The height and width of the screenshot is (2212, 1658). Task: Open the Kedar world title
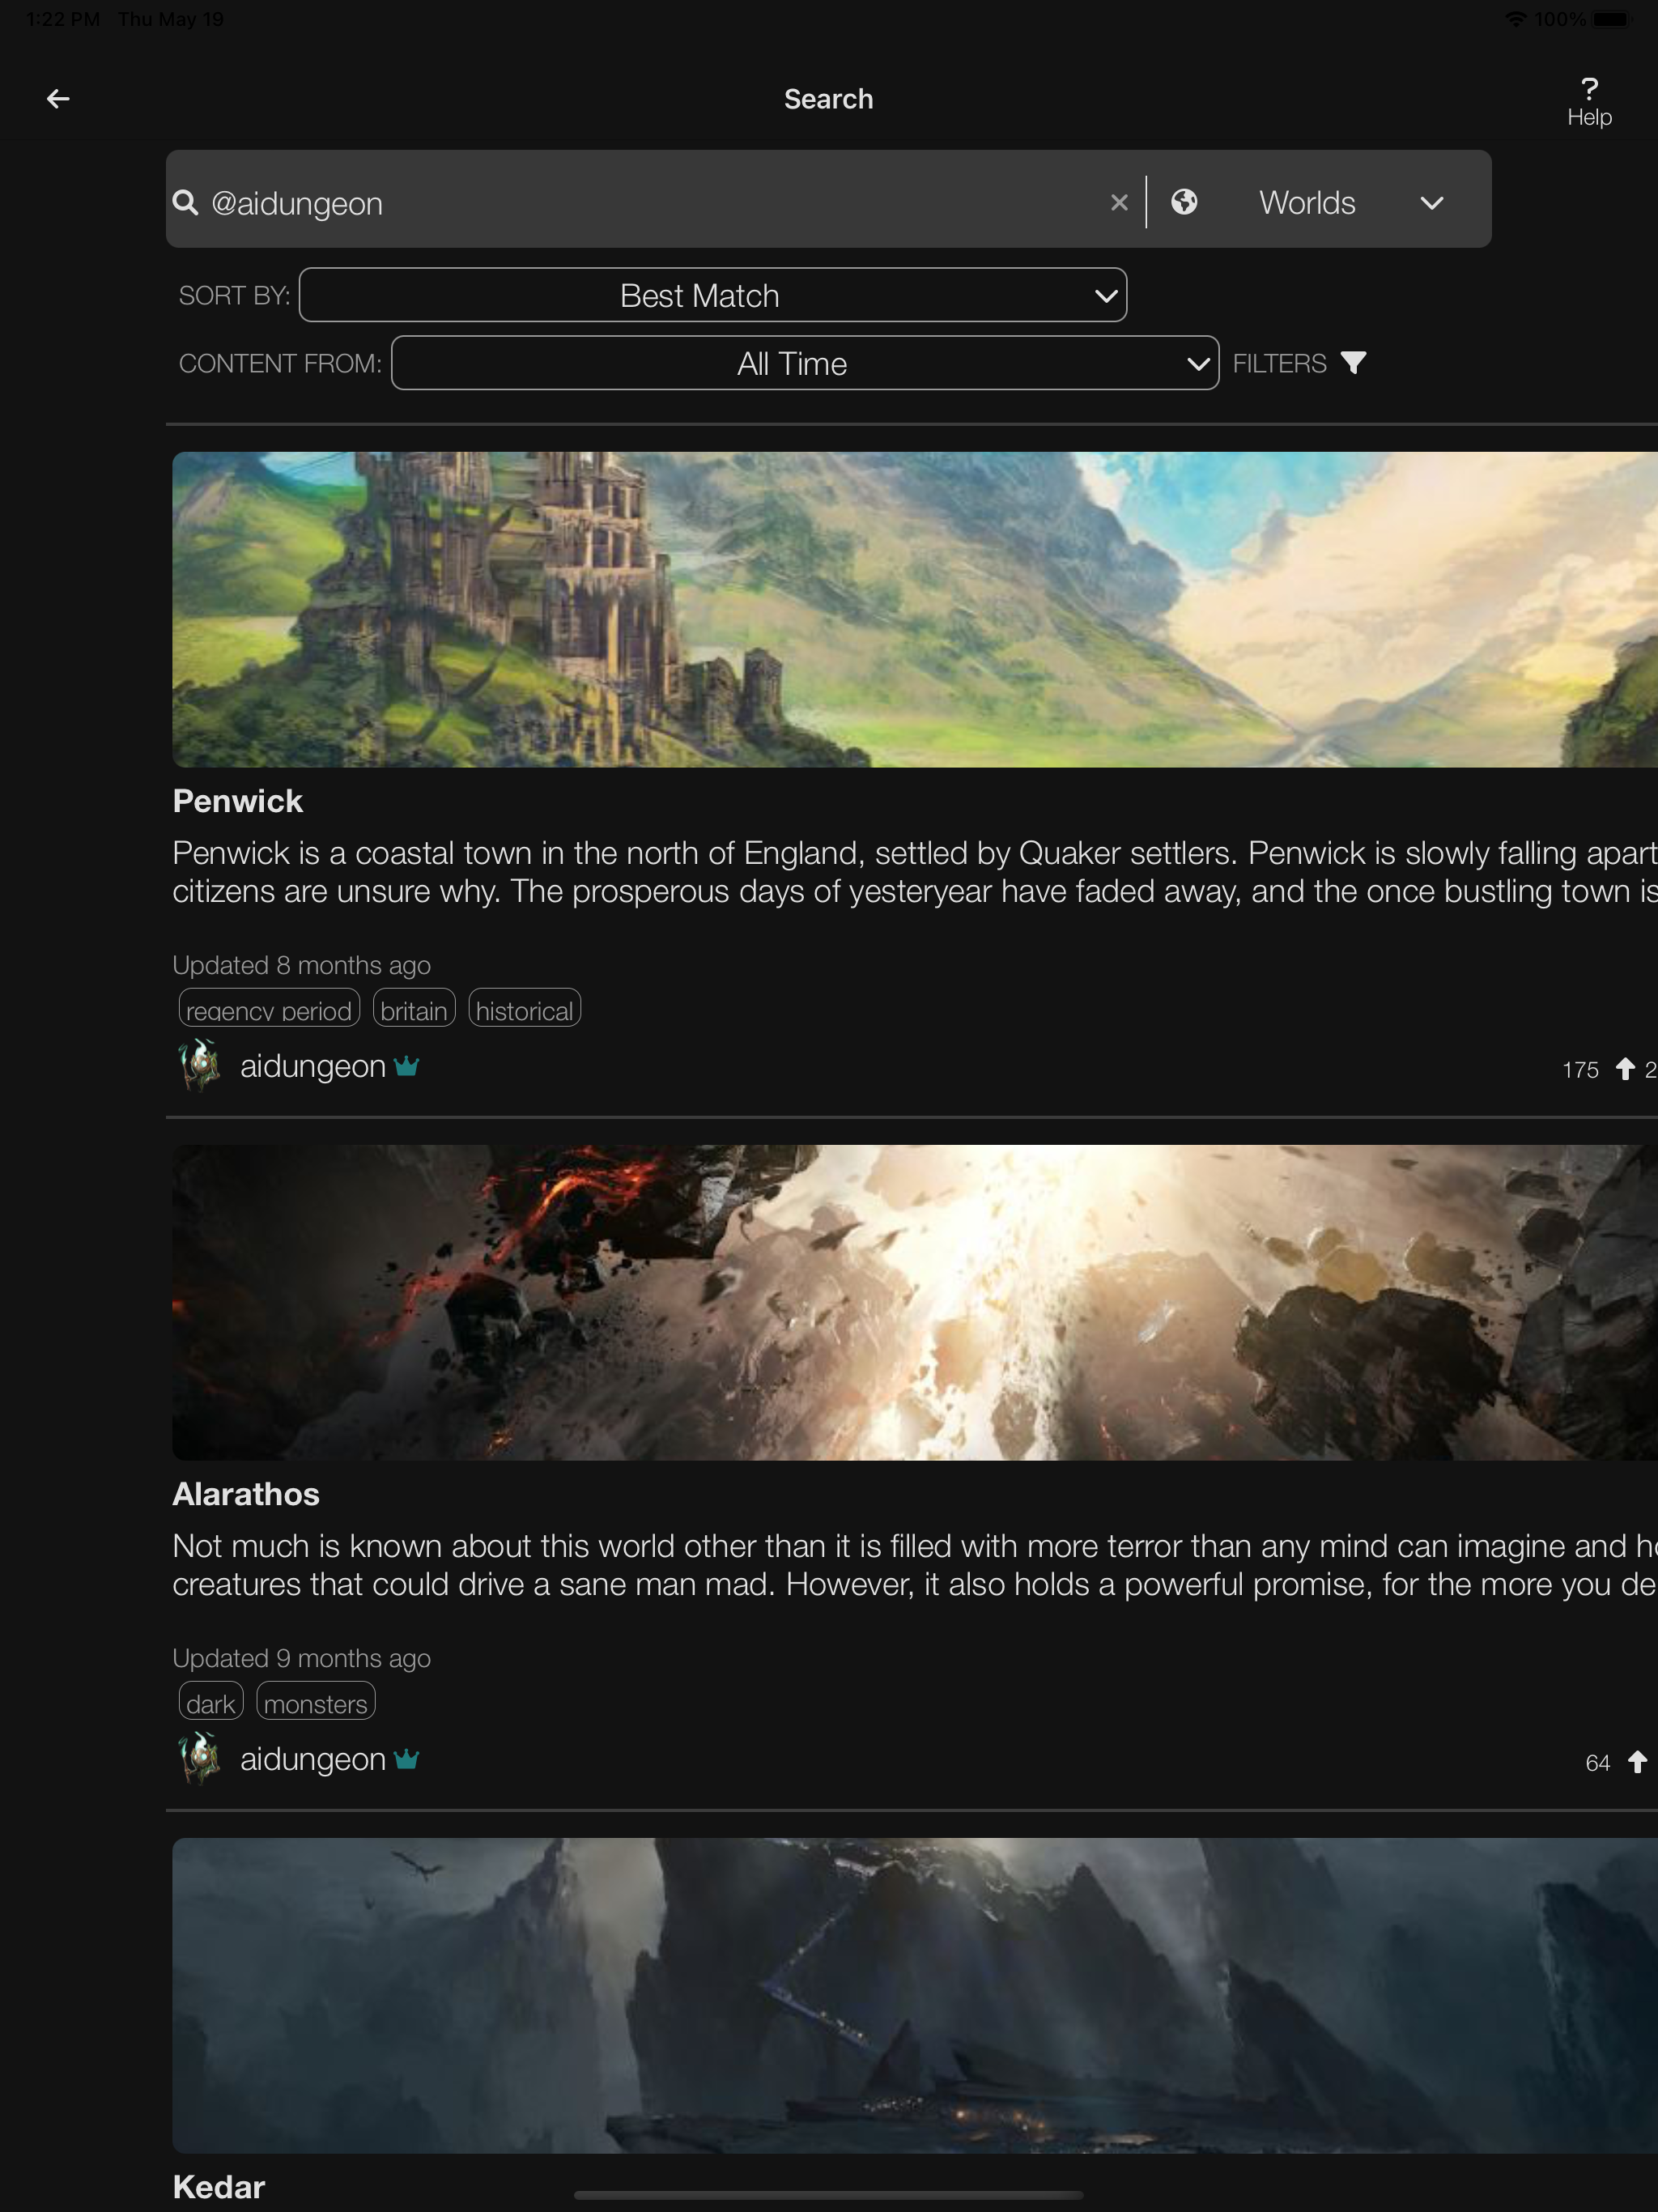[219, 2187]
